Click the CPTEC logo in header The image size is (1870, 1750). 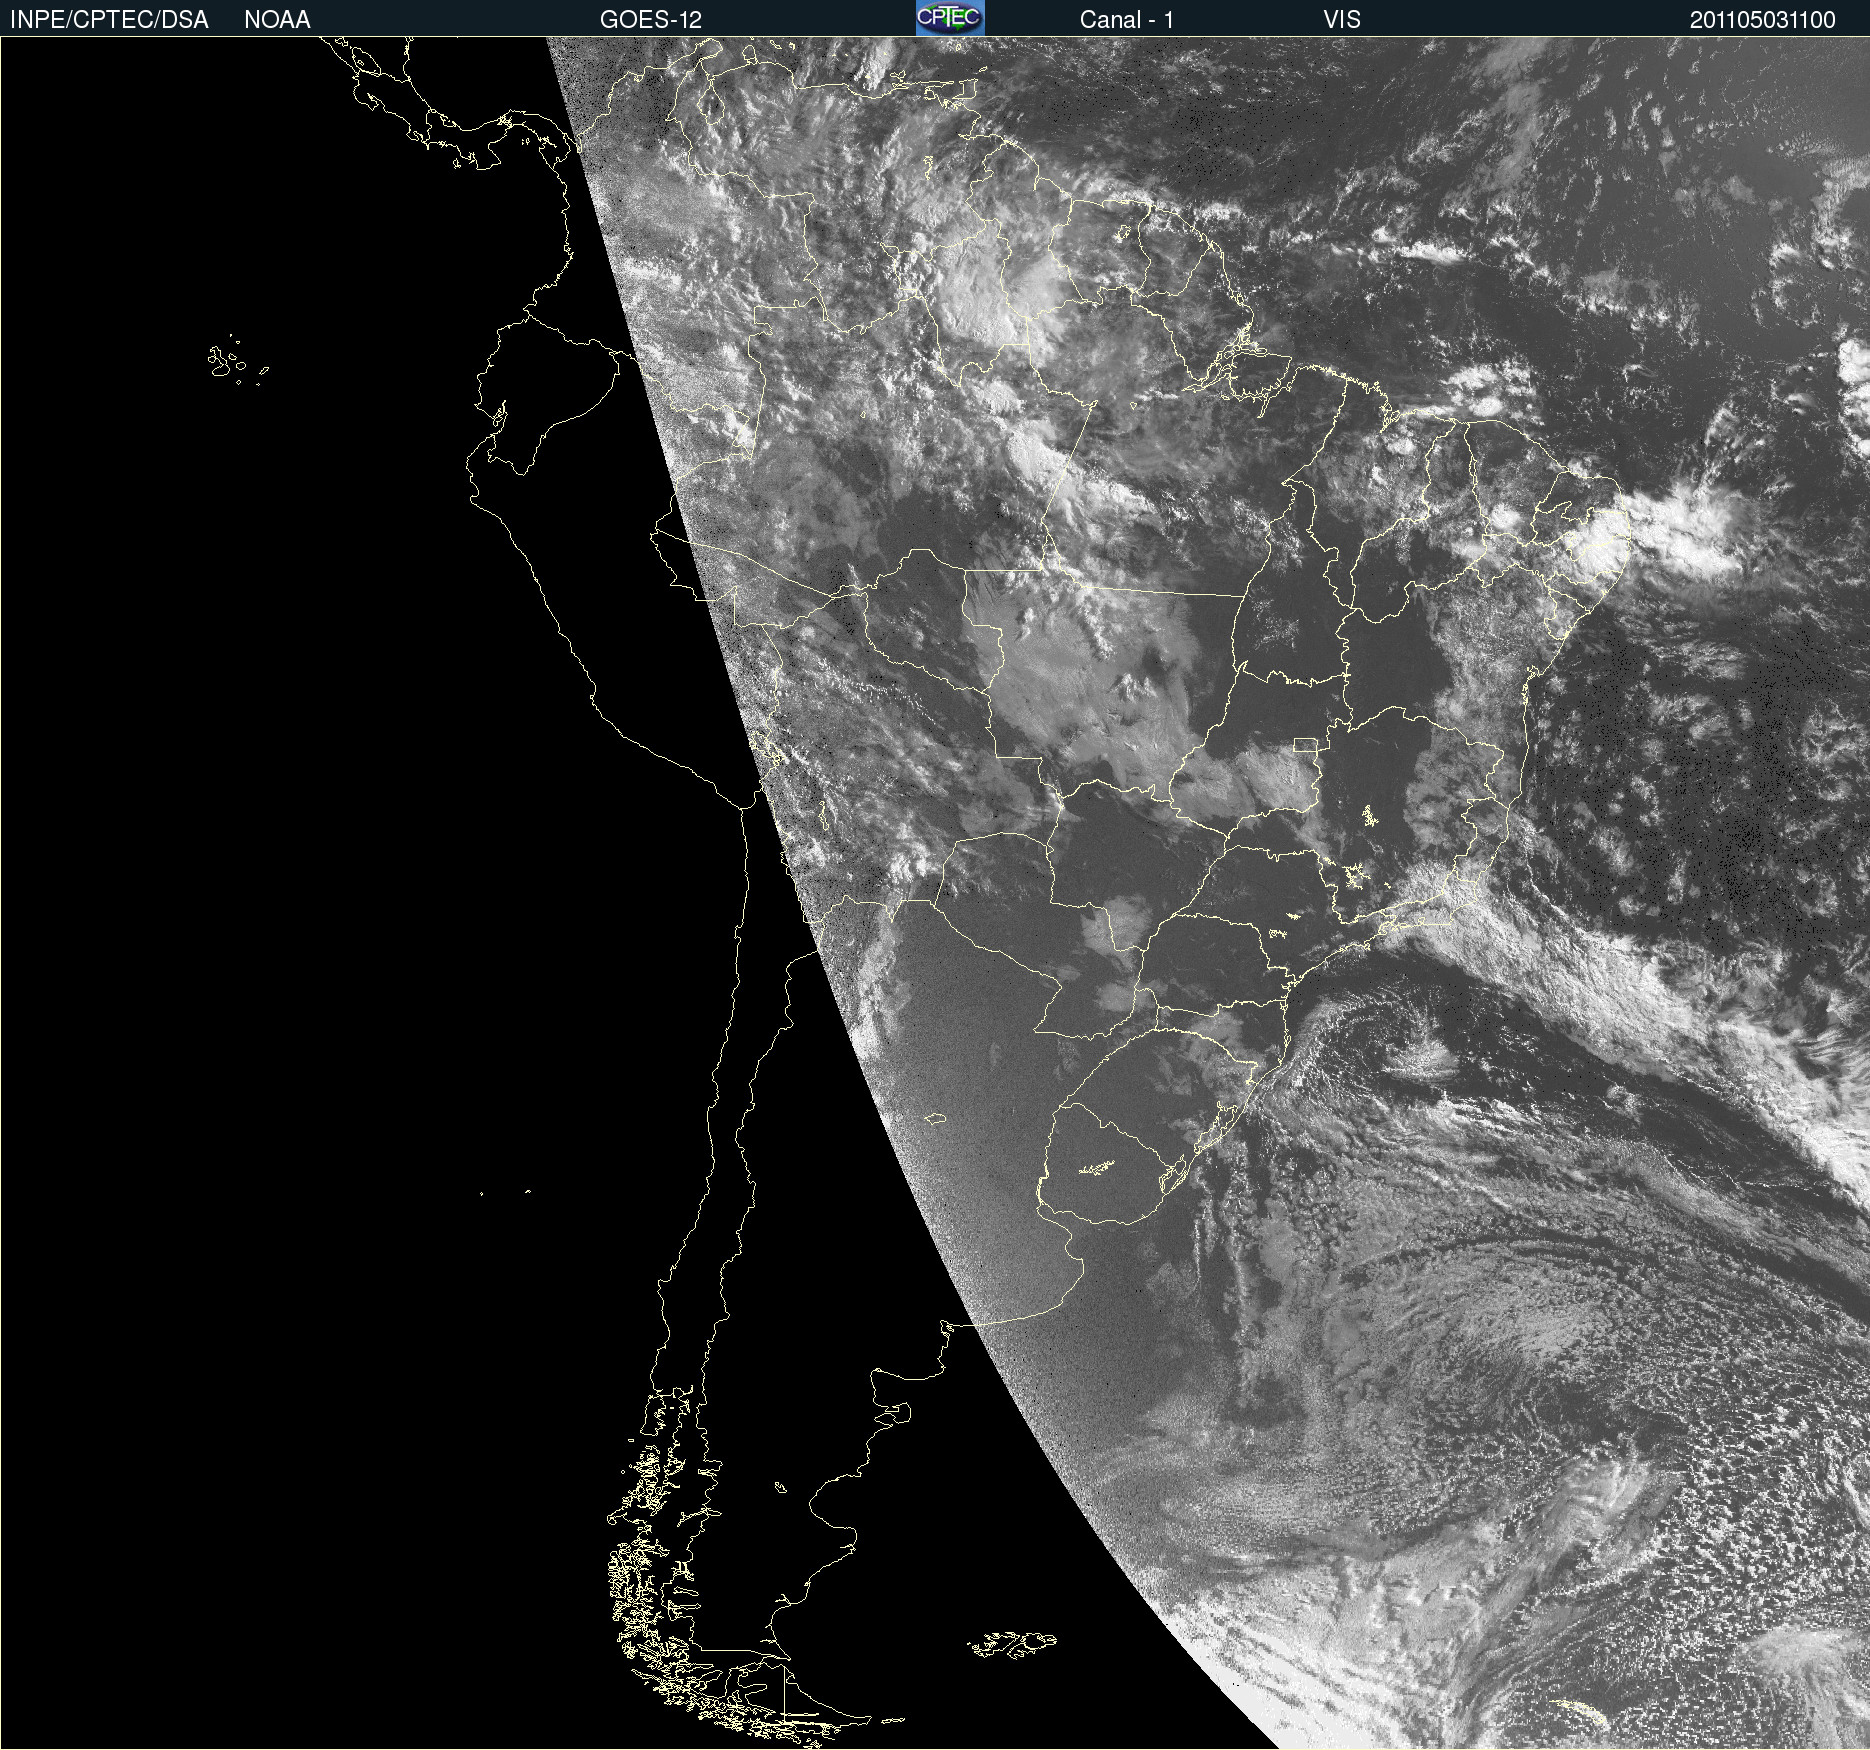(950, 18)
